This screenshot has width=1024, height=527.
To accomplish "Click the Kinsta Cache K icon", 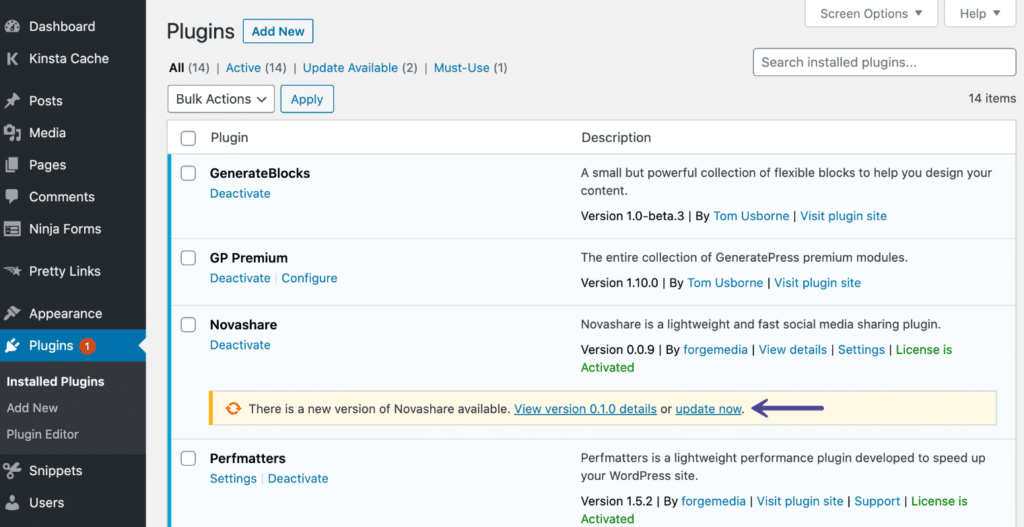I will coord(12,59).
